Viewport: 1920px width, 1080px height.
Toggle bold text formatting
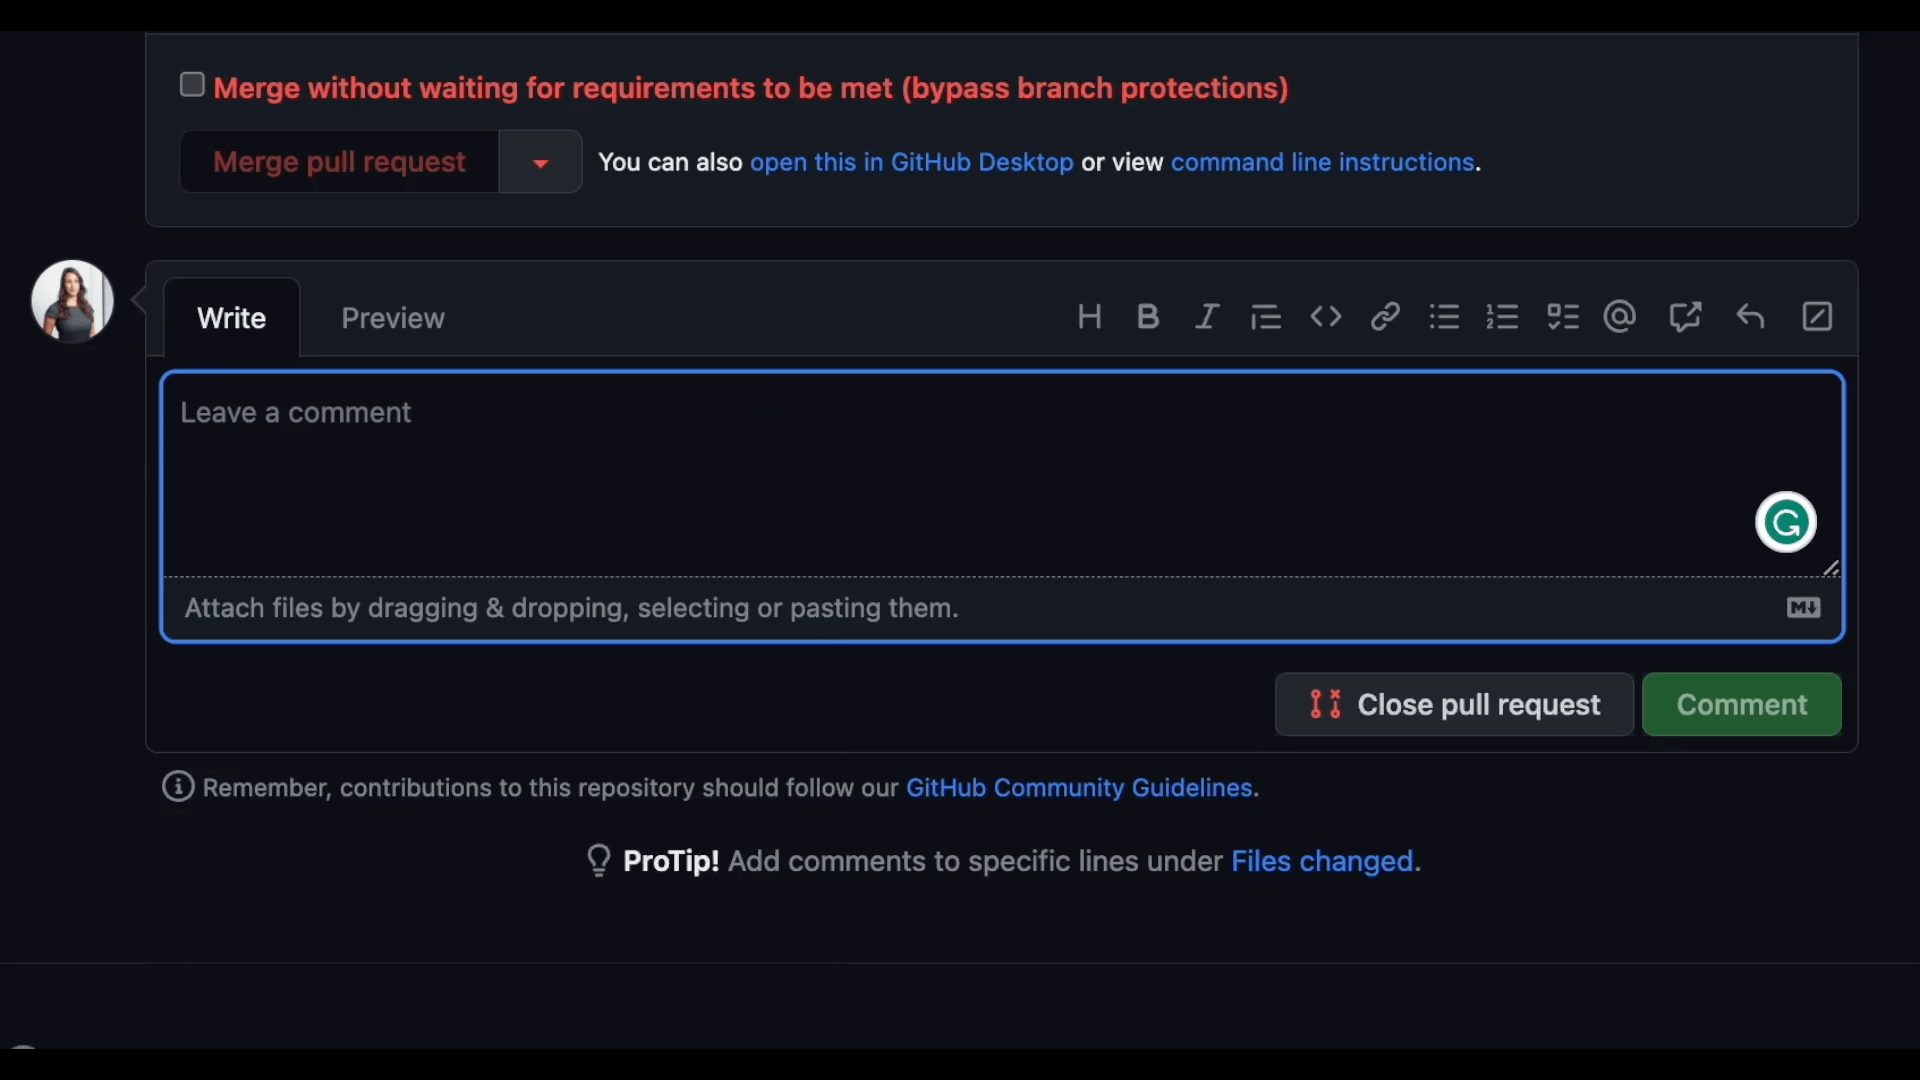pyautogui.click(x=1148, y=317)
